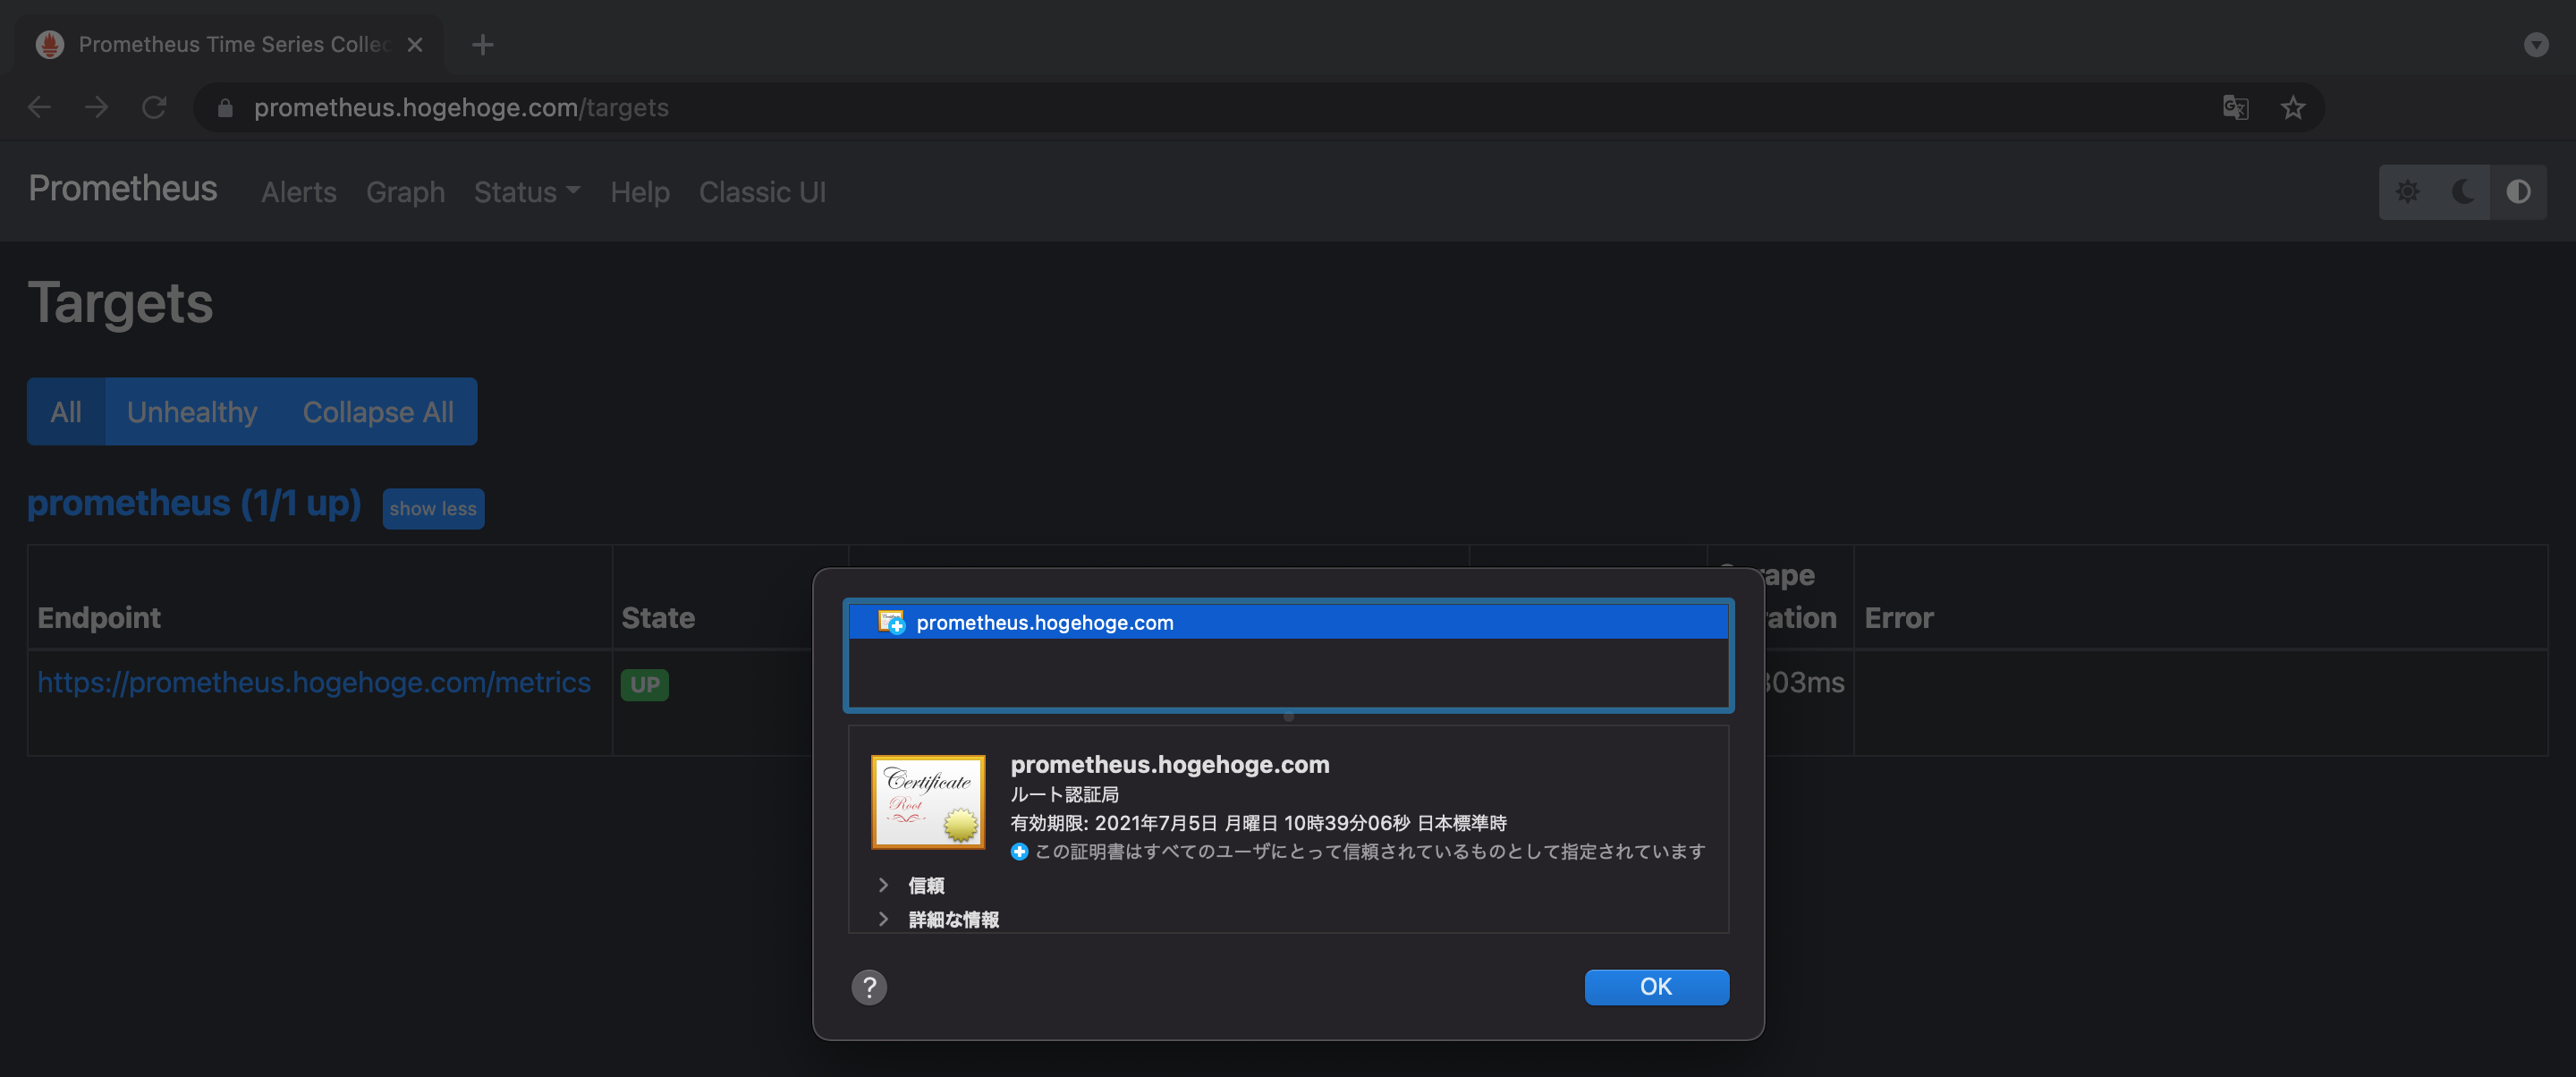
Task: Open the prometheus.hogehoge.com/metrics endpoint link
Action: pyautogui.click(x=314, y=682)
